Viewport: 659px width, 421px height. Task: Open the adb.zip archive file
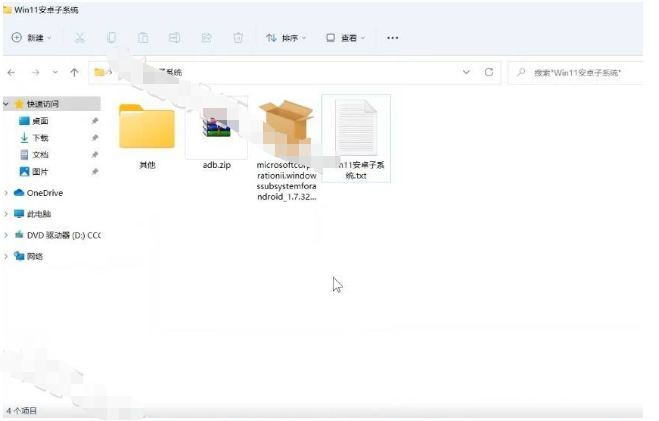(217, 130)
